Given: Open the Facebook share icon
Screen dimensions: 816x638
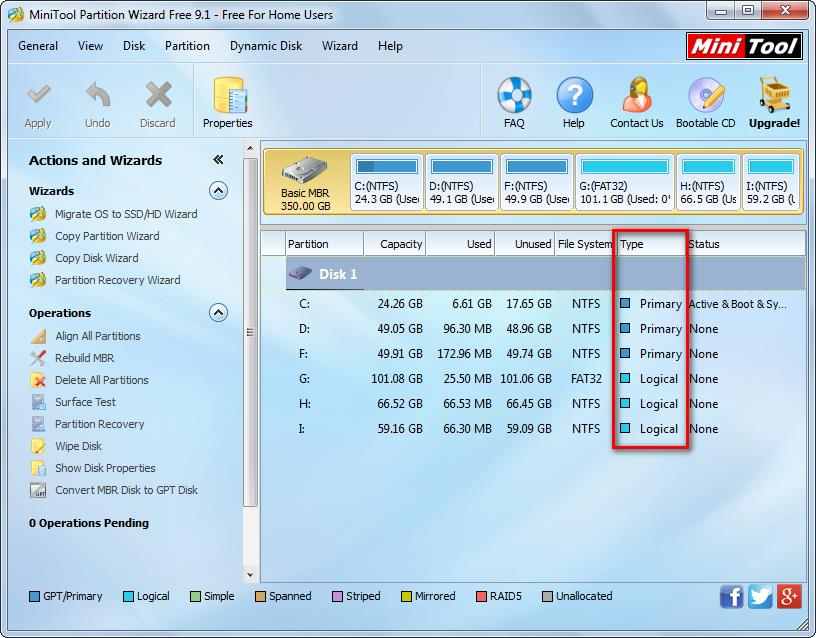Looking at the screenshot, I should coord(732,596).
